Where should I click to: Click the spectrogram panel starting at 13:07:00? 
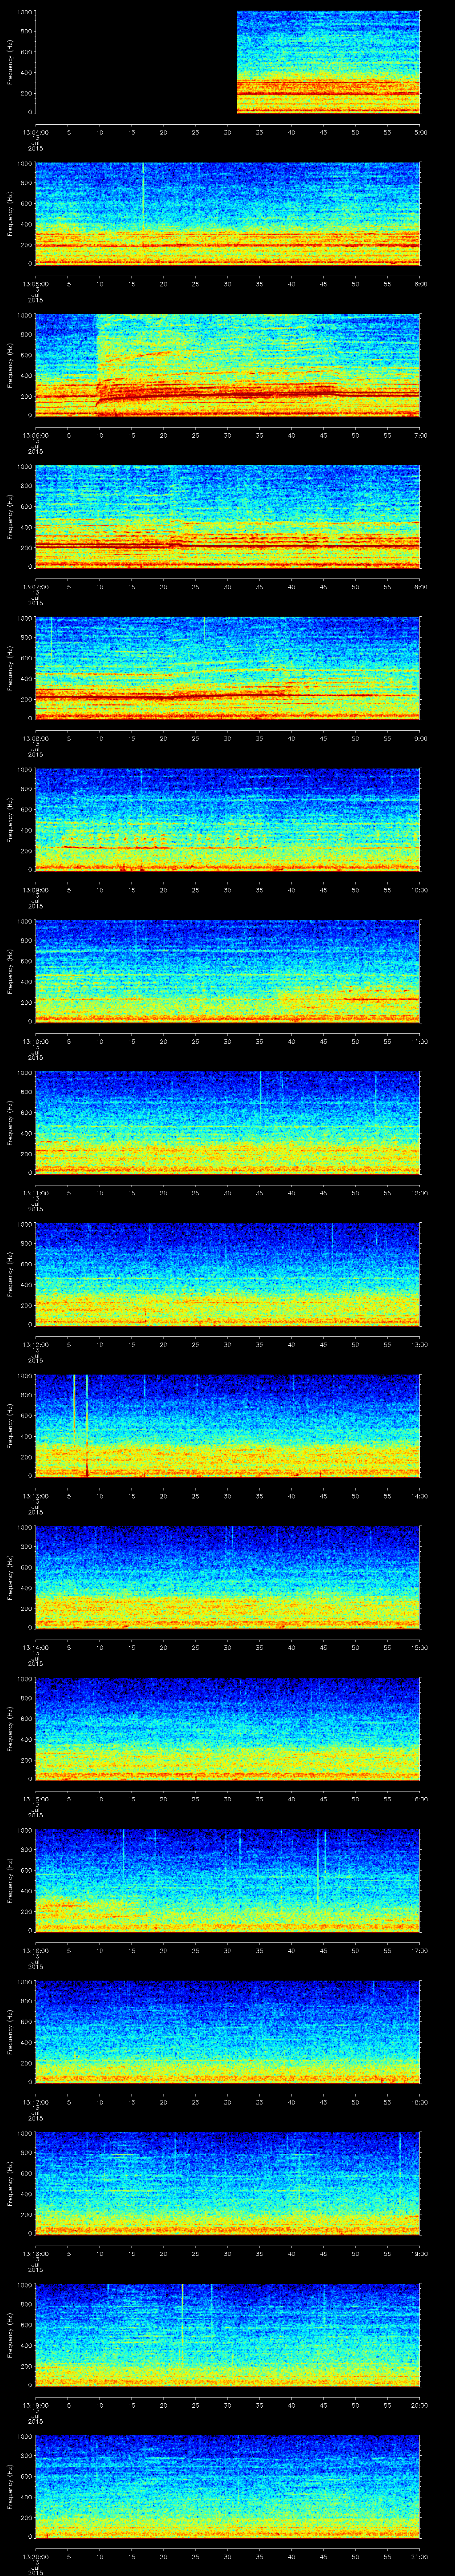click(228, 516)
